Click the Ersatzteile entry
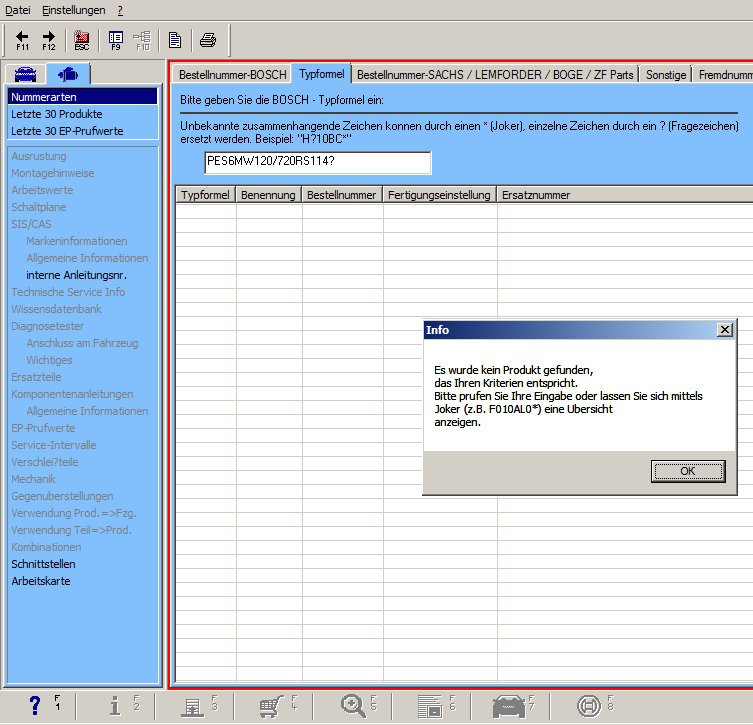 tap(36, 377)
